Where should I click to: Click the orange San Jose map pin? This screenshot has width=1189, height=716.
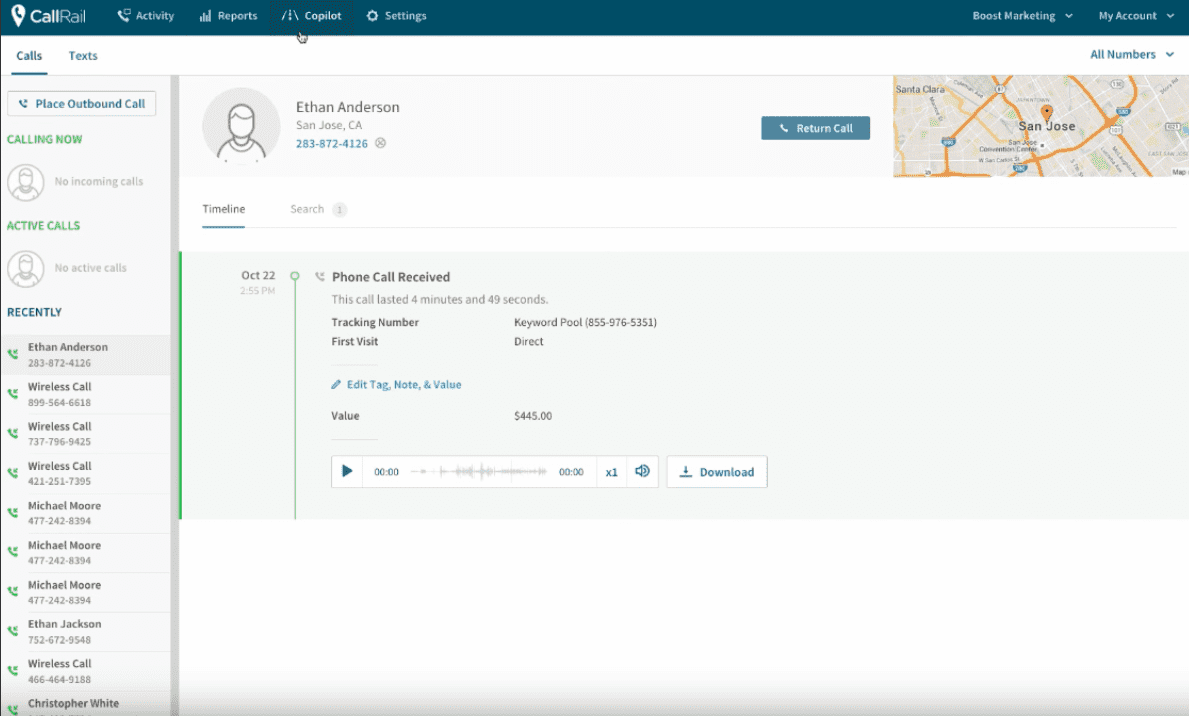[x=1047, y=112]
